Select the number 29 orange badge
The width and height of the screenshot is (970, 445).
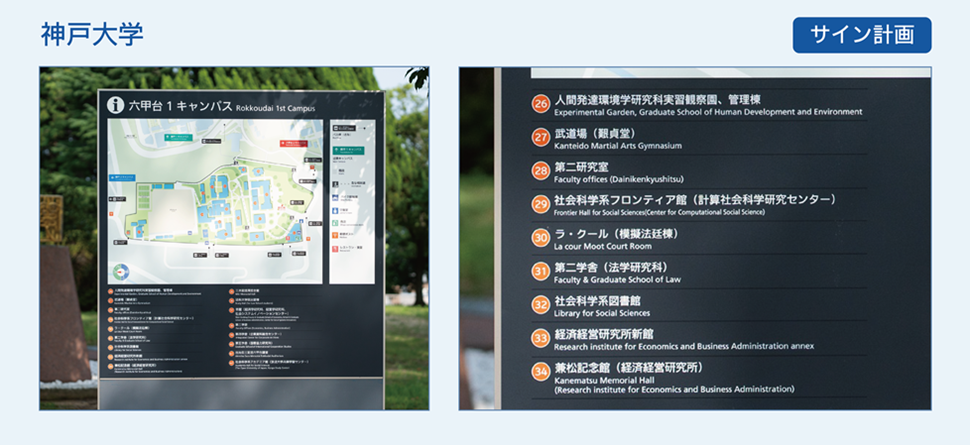click(x=540, y=205)
